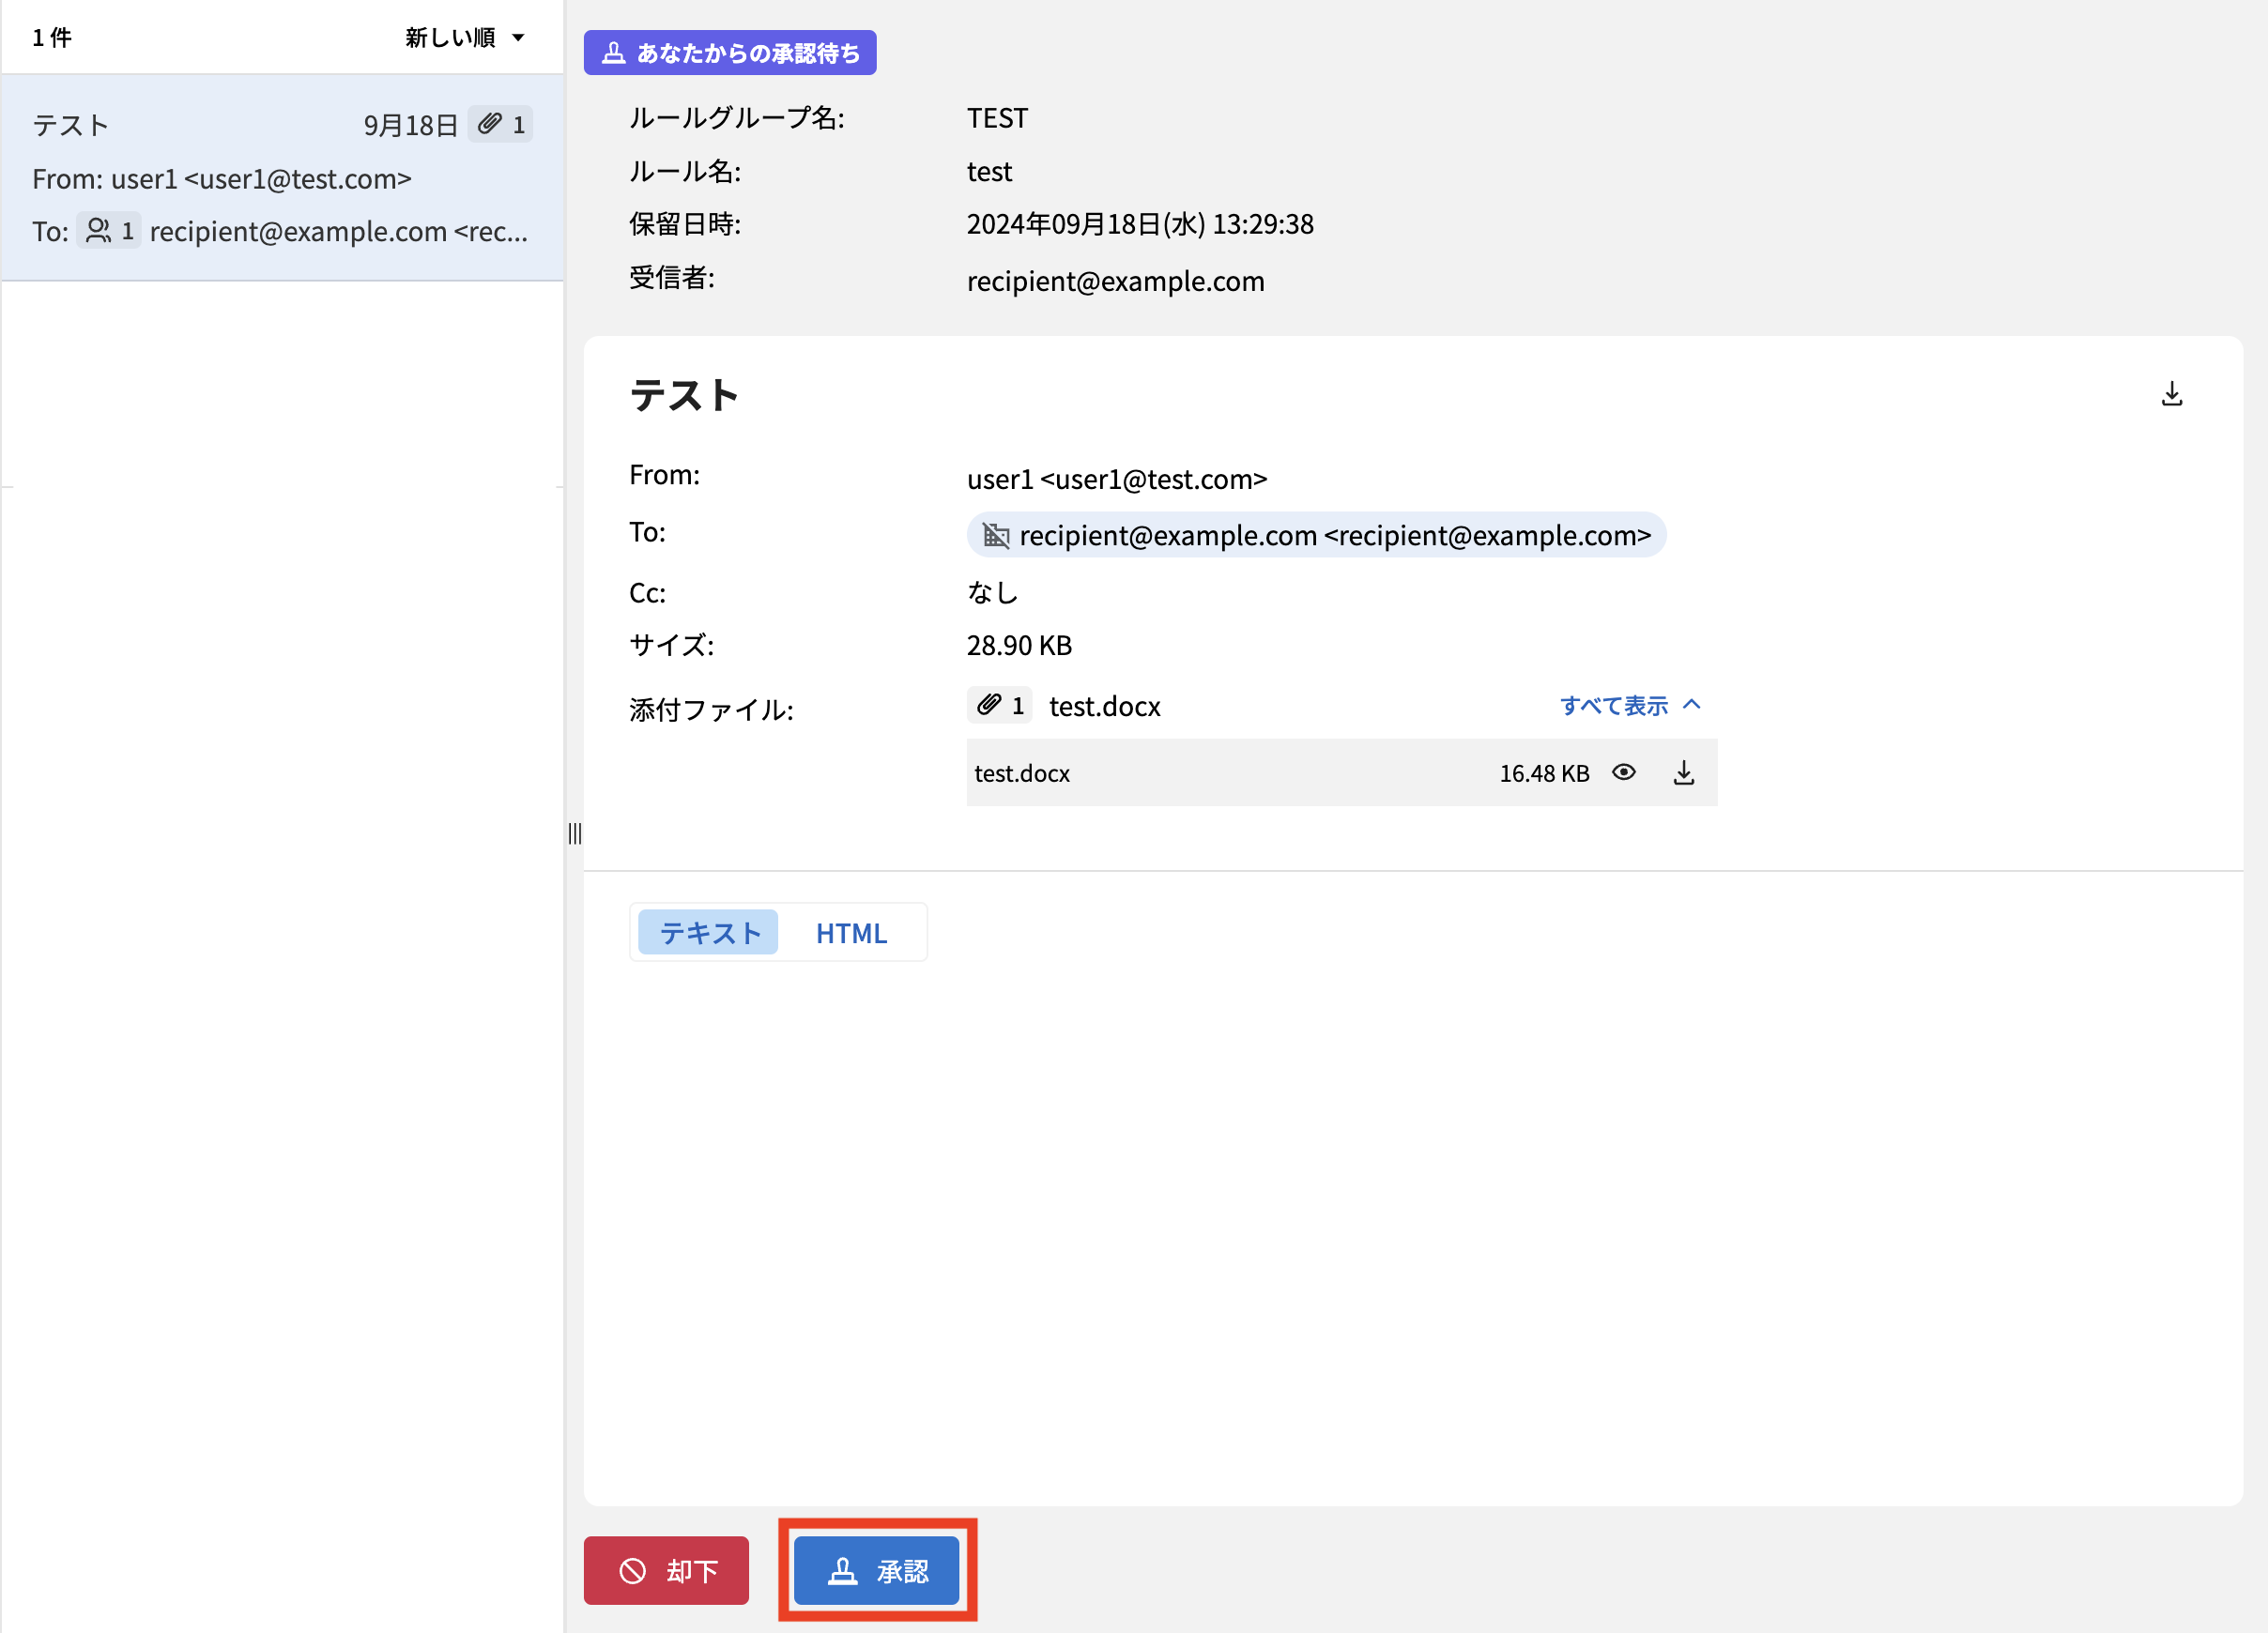Image resolution: width=2268 pixels, height=1633 pixels.
Task: Switch to the HTML tab
Action: 851,932
